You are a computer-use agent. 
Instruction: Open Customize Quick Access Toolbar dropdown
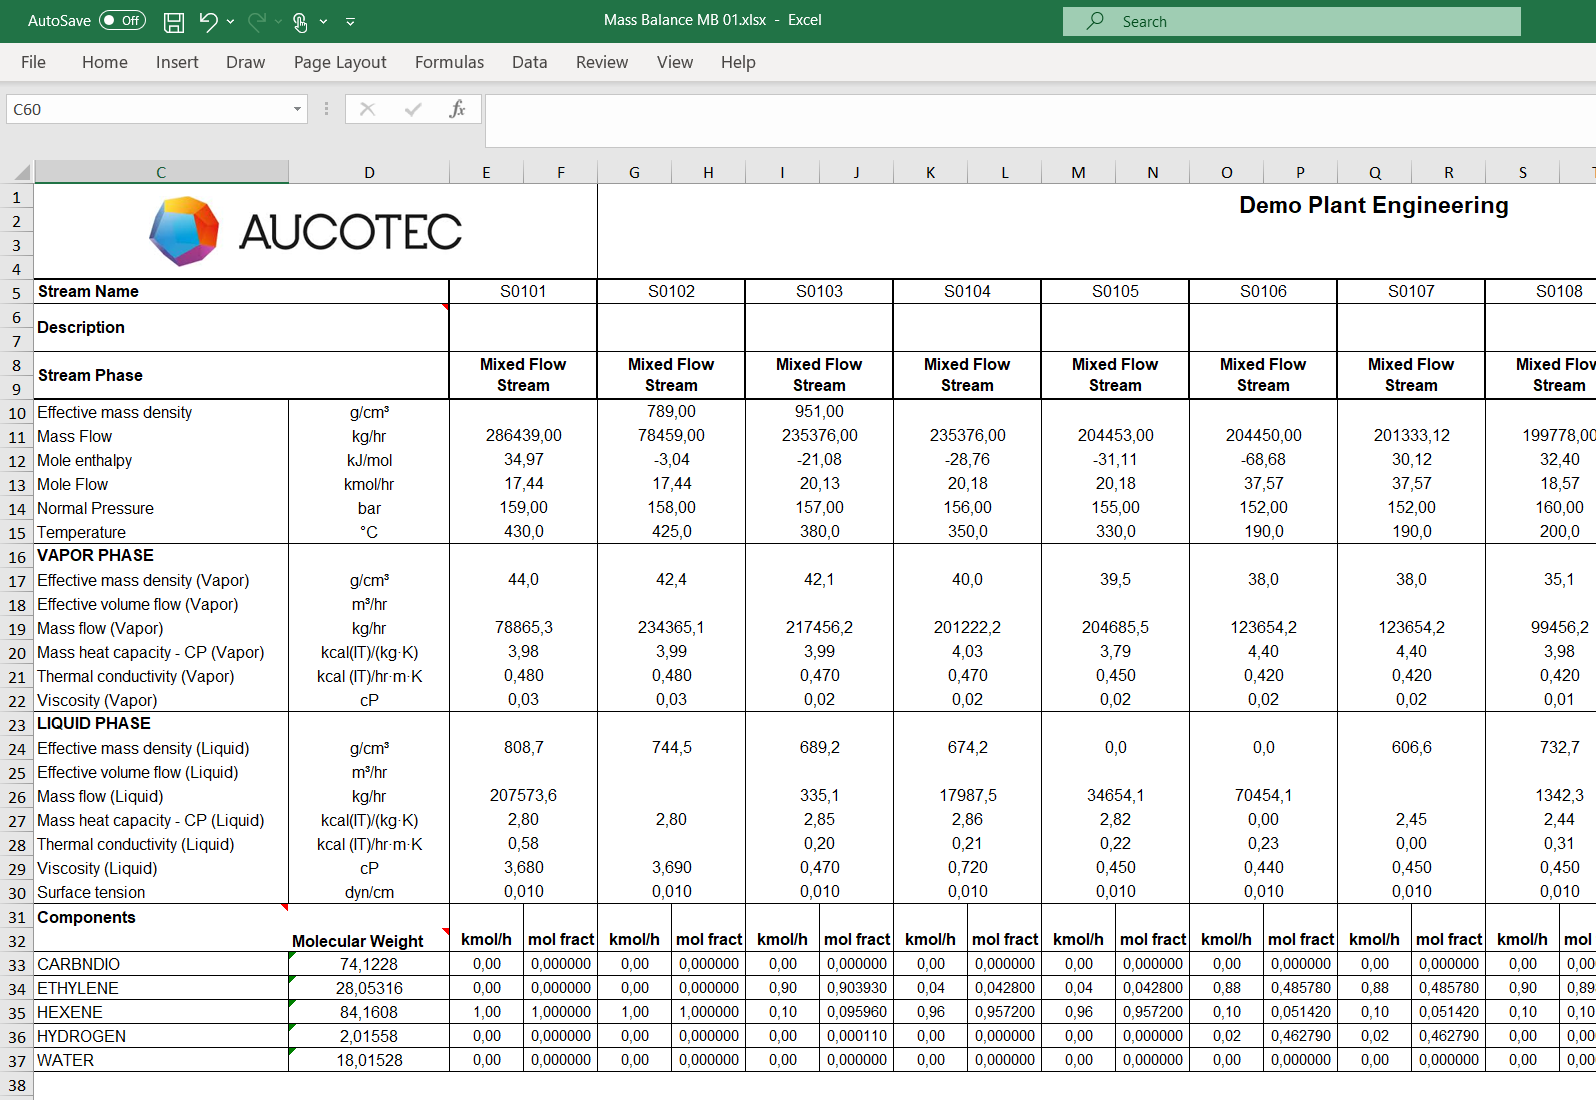(350, 21)
